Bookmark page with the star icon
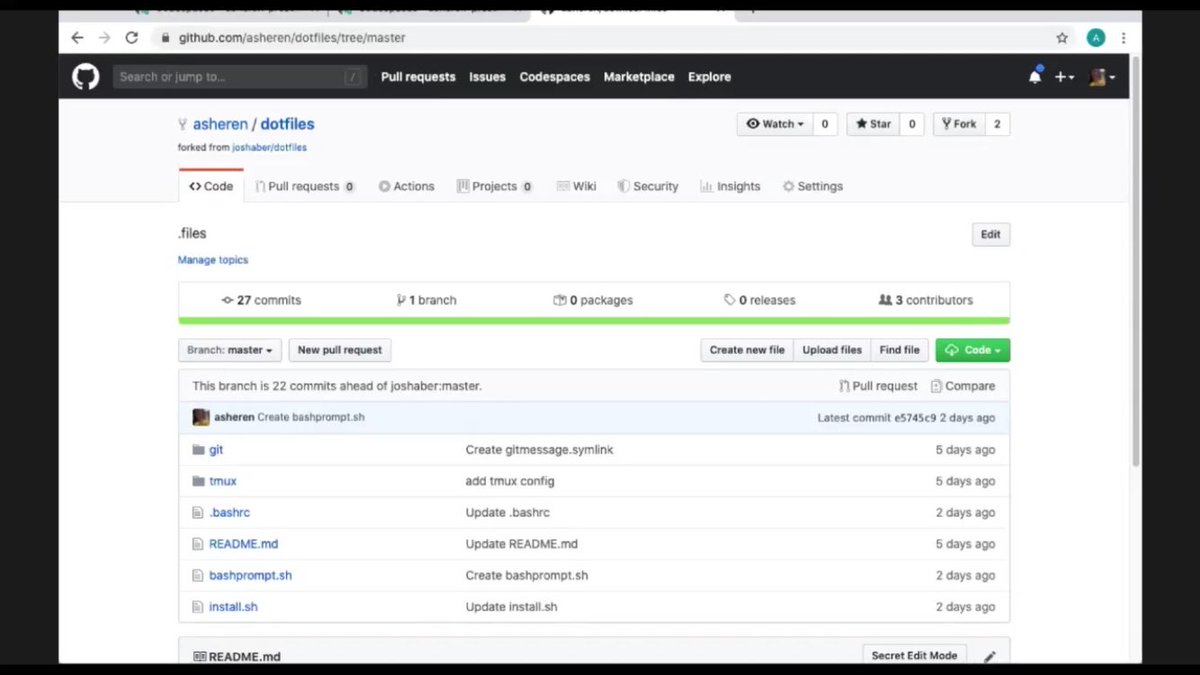 [1062, 38]
